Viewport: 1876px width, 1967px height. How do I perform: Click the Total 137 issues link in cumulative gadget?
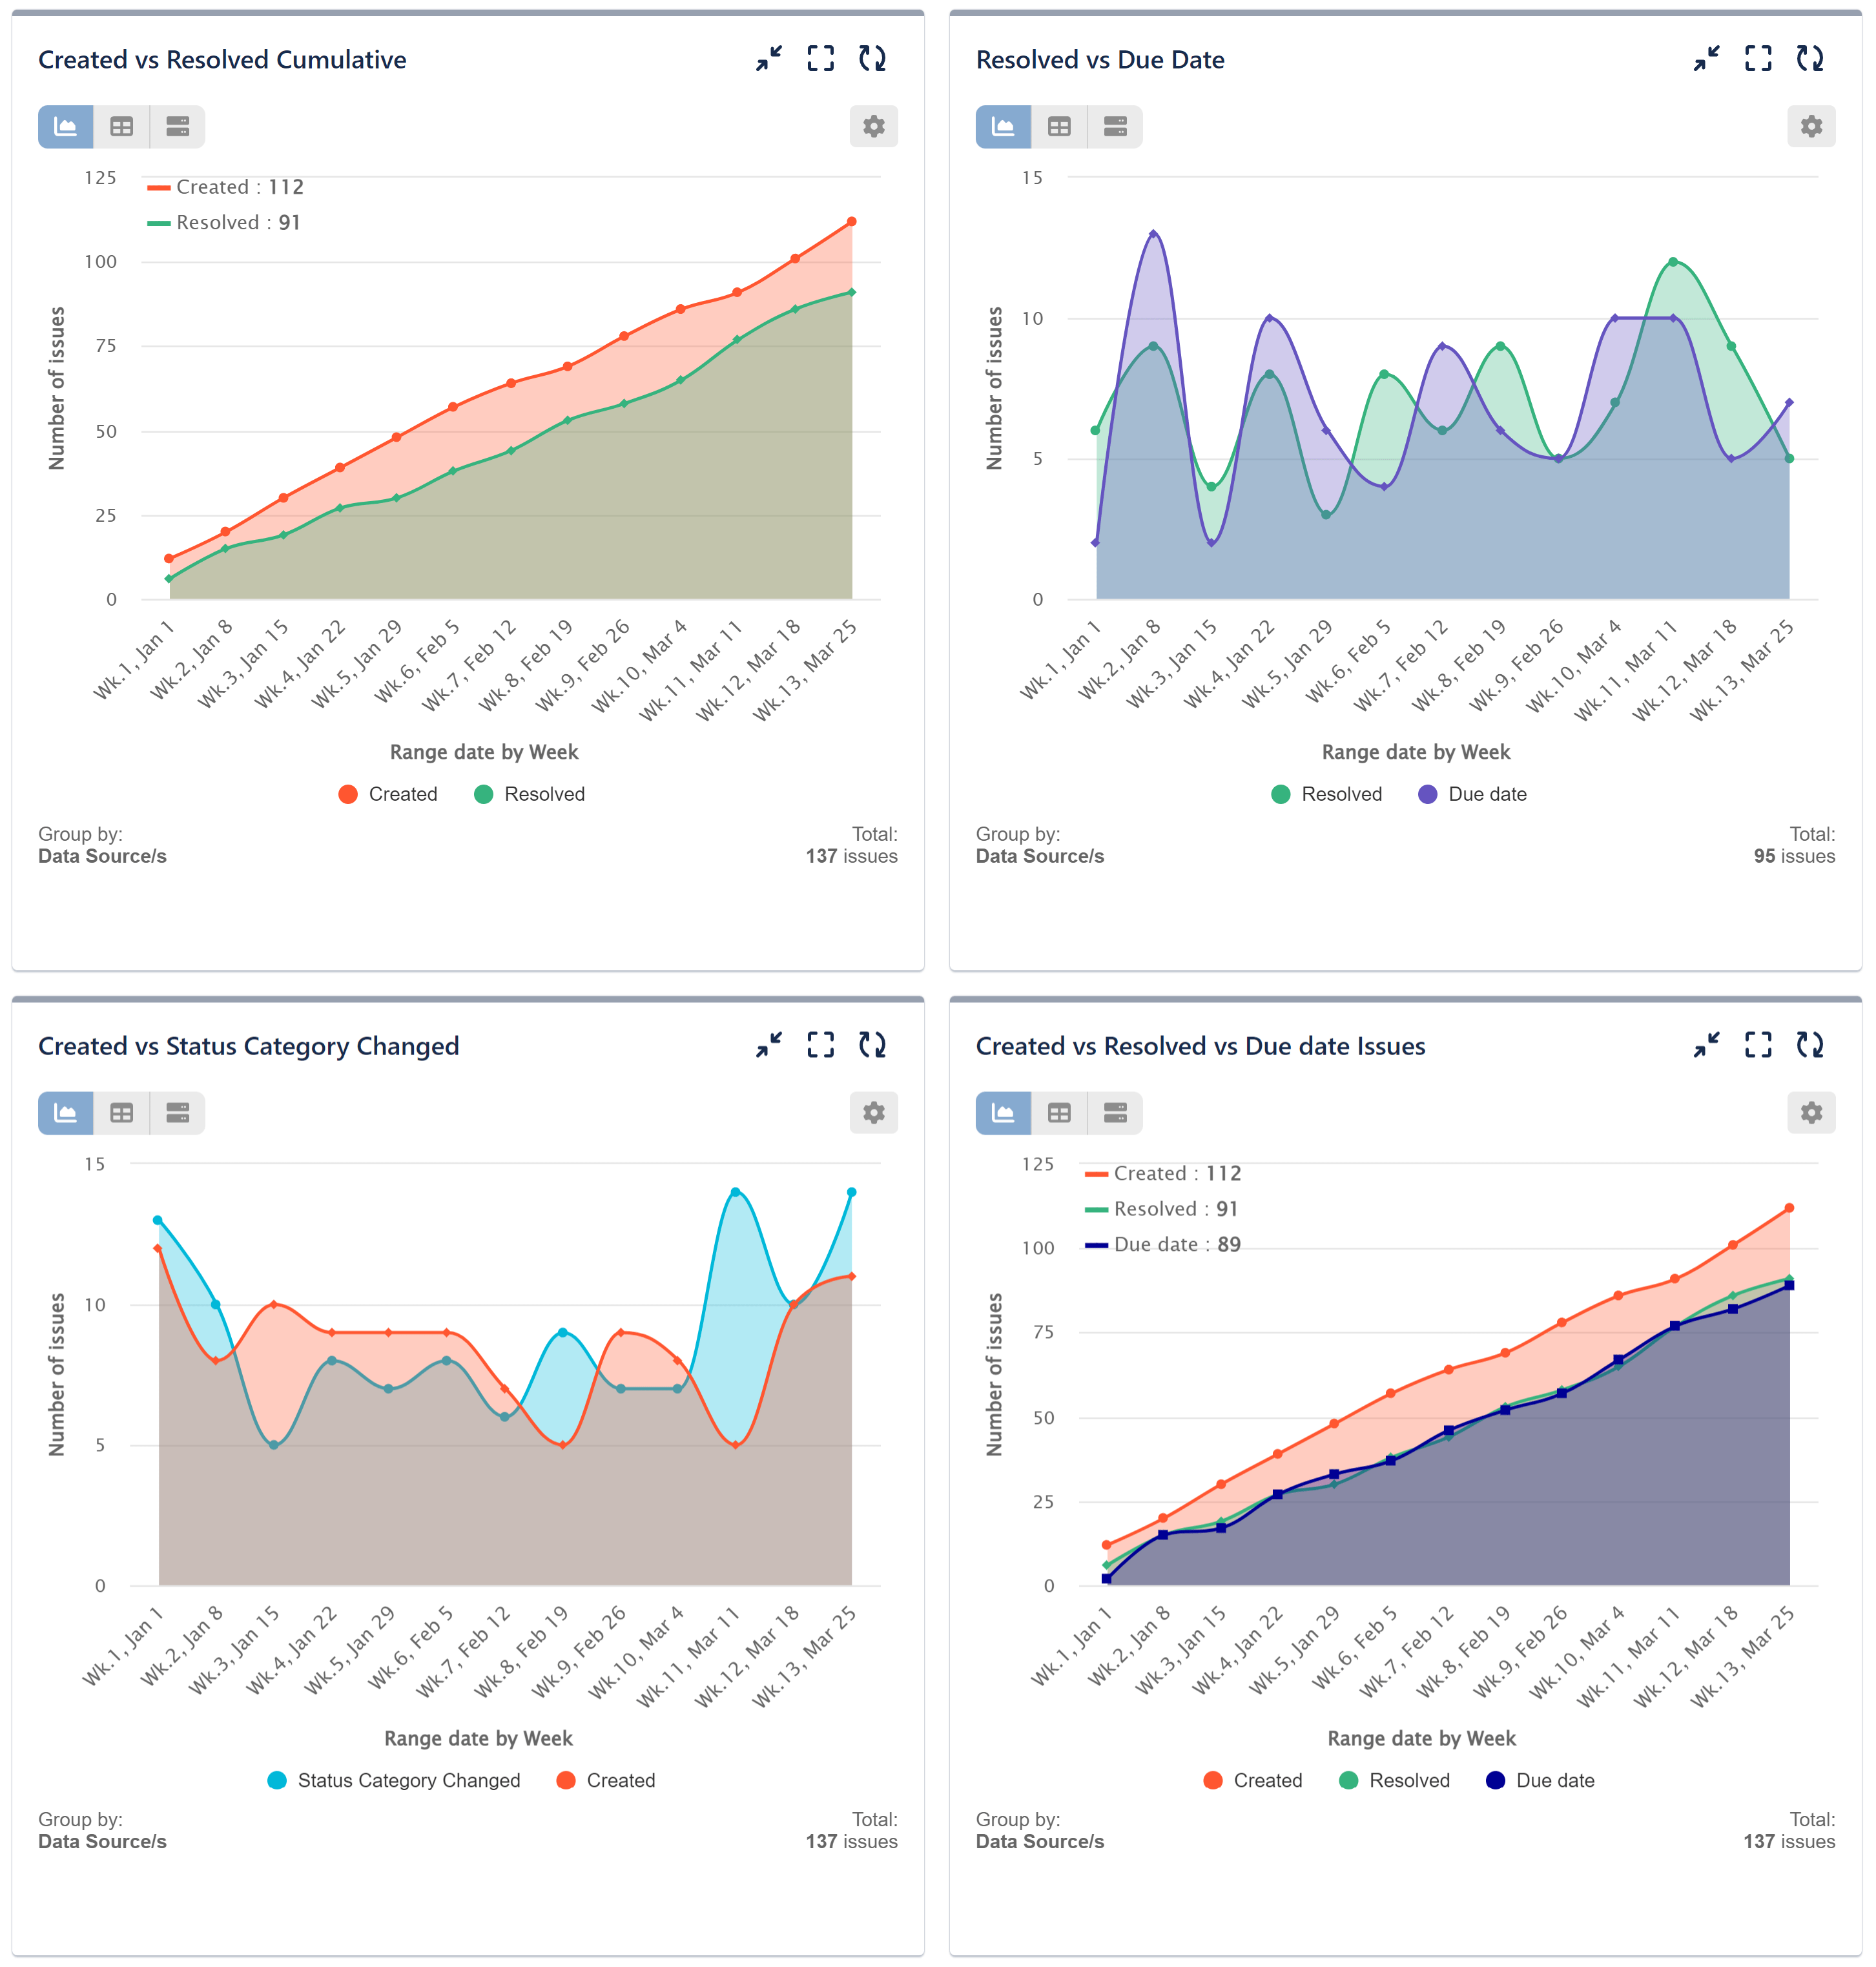point(851,856)
